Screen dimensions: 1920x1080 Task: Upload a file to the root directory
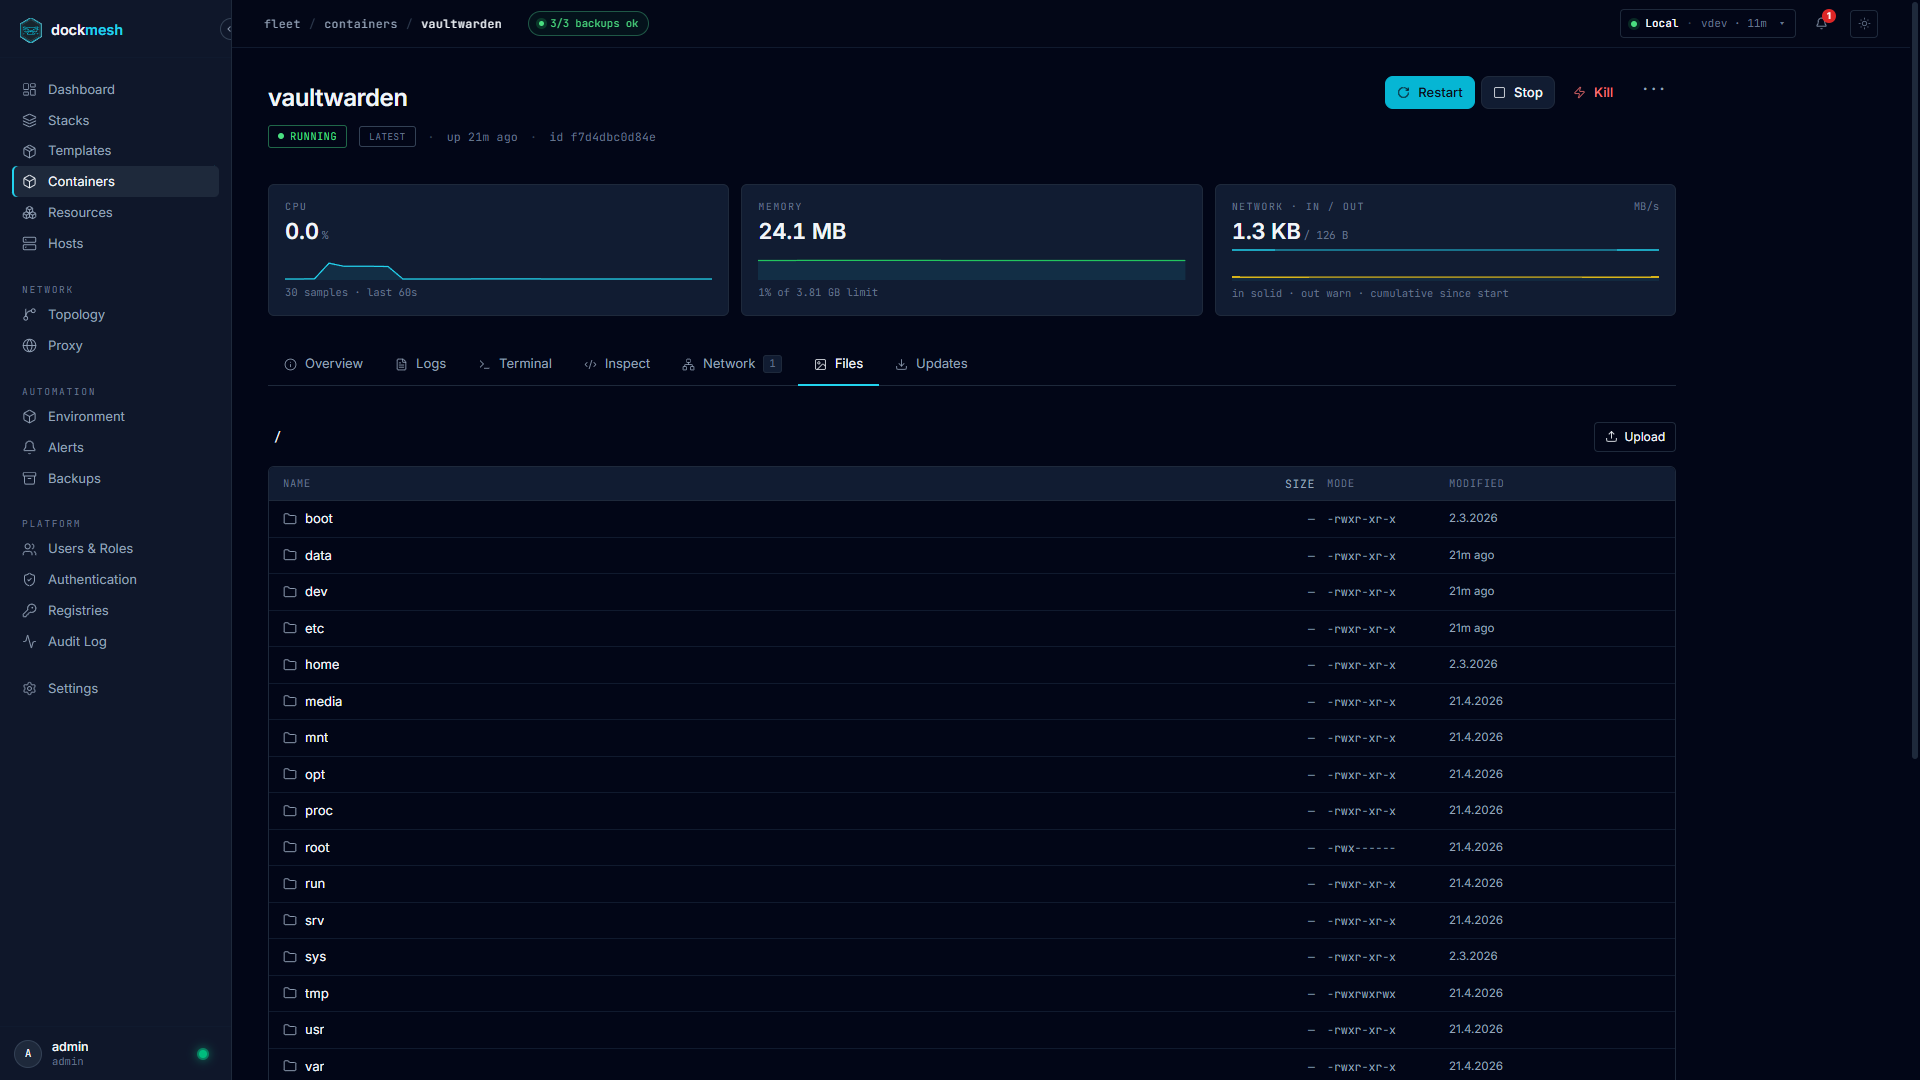(1634, 437)
